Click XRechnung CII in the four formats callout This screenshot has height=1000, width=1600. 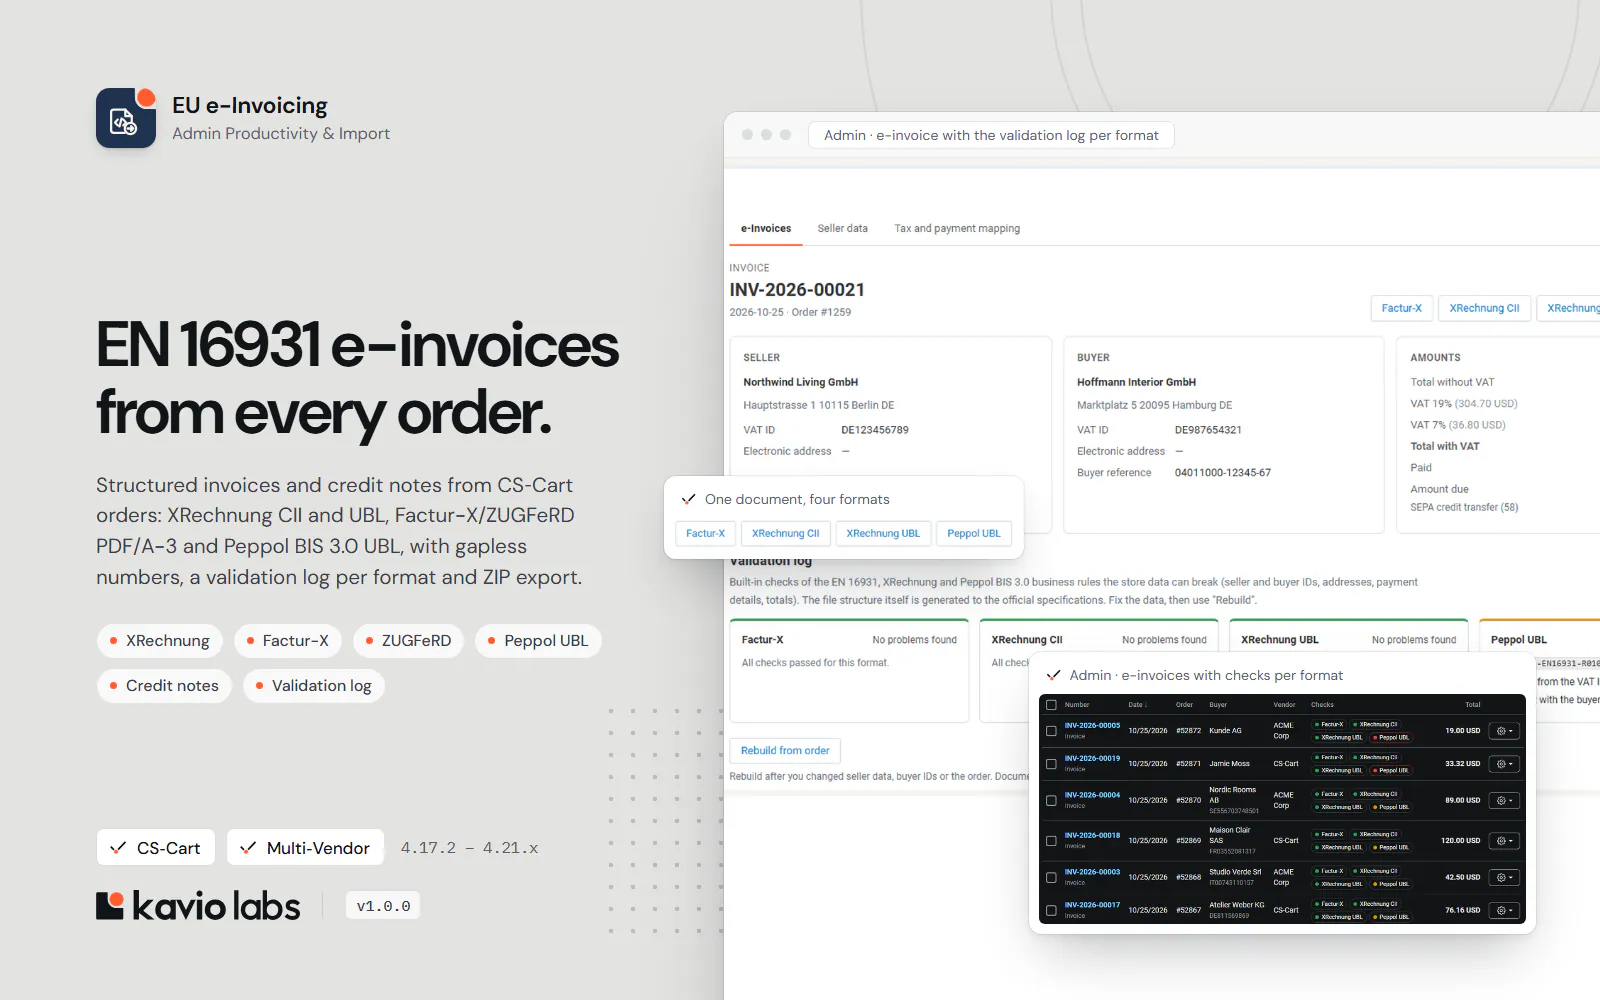coord(786,533)
